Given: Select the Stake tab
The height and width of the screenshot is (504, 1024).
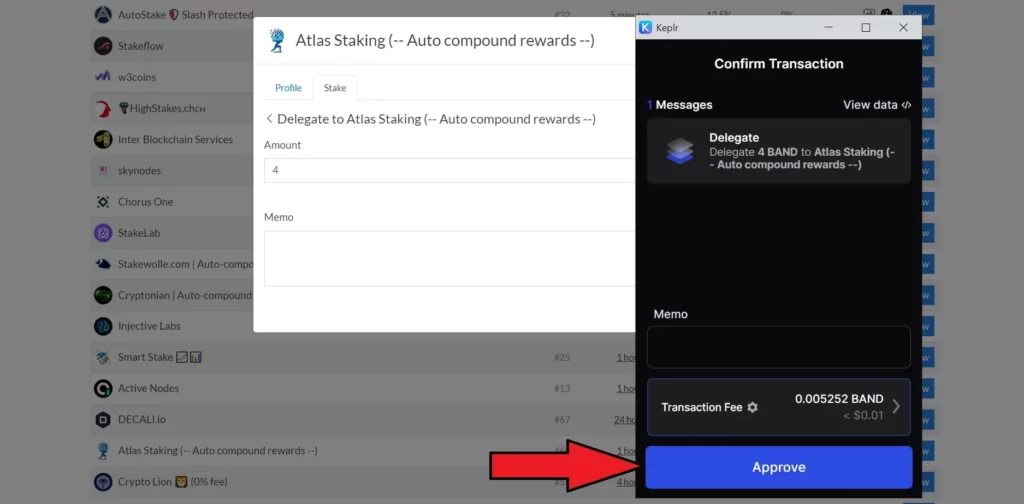Looking at the screenshot, I should (335, 88).
